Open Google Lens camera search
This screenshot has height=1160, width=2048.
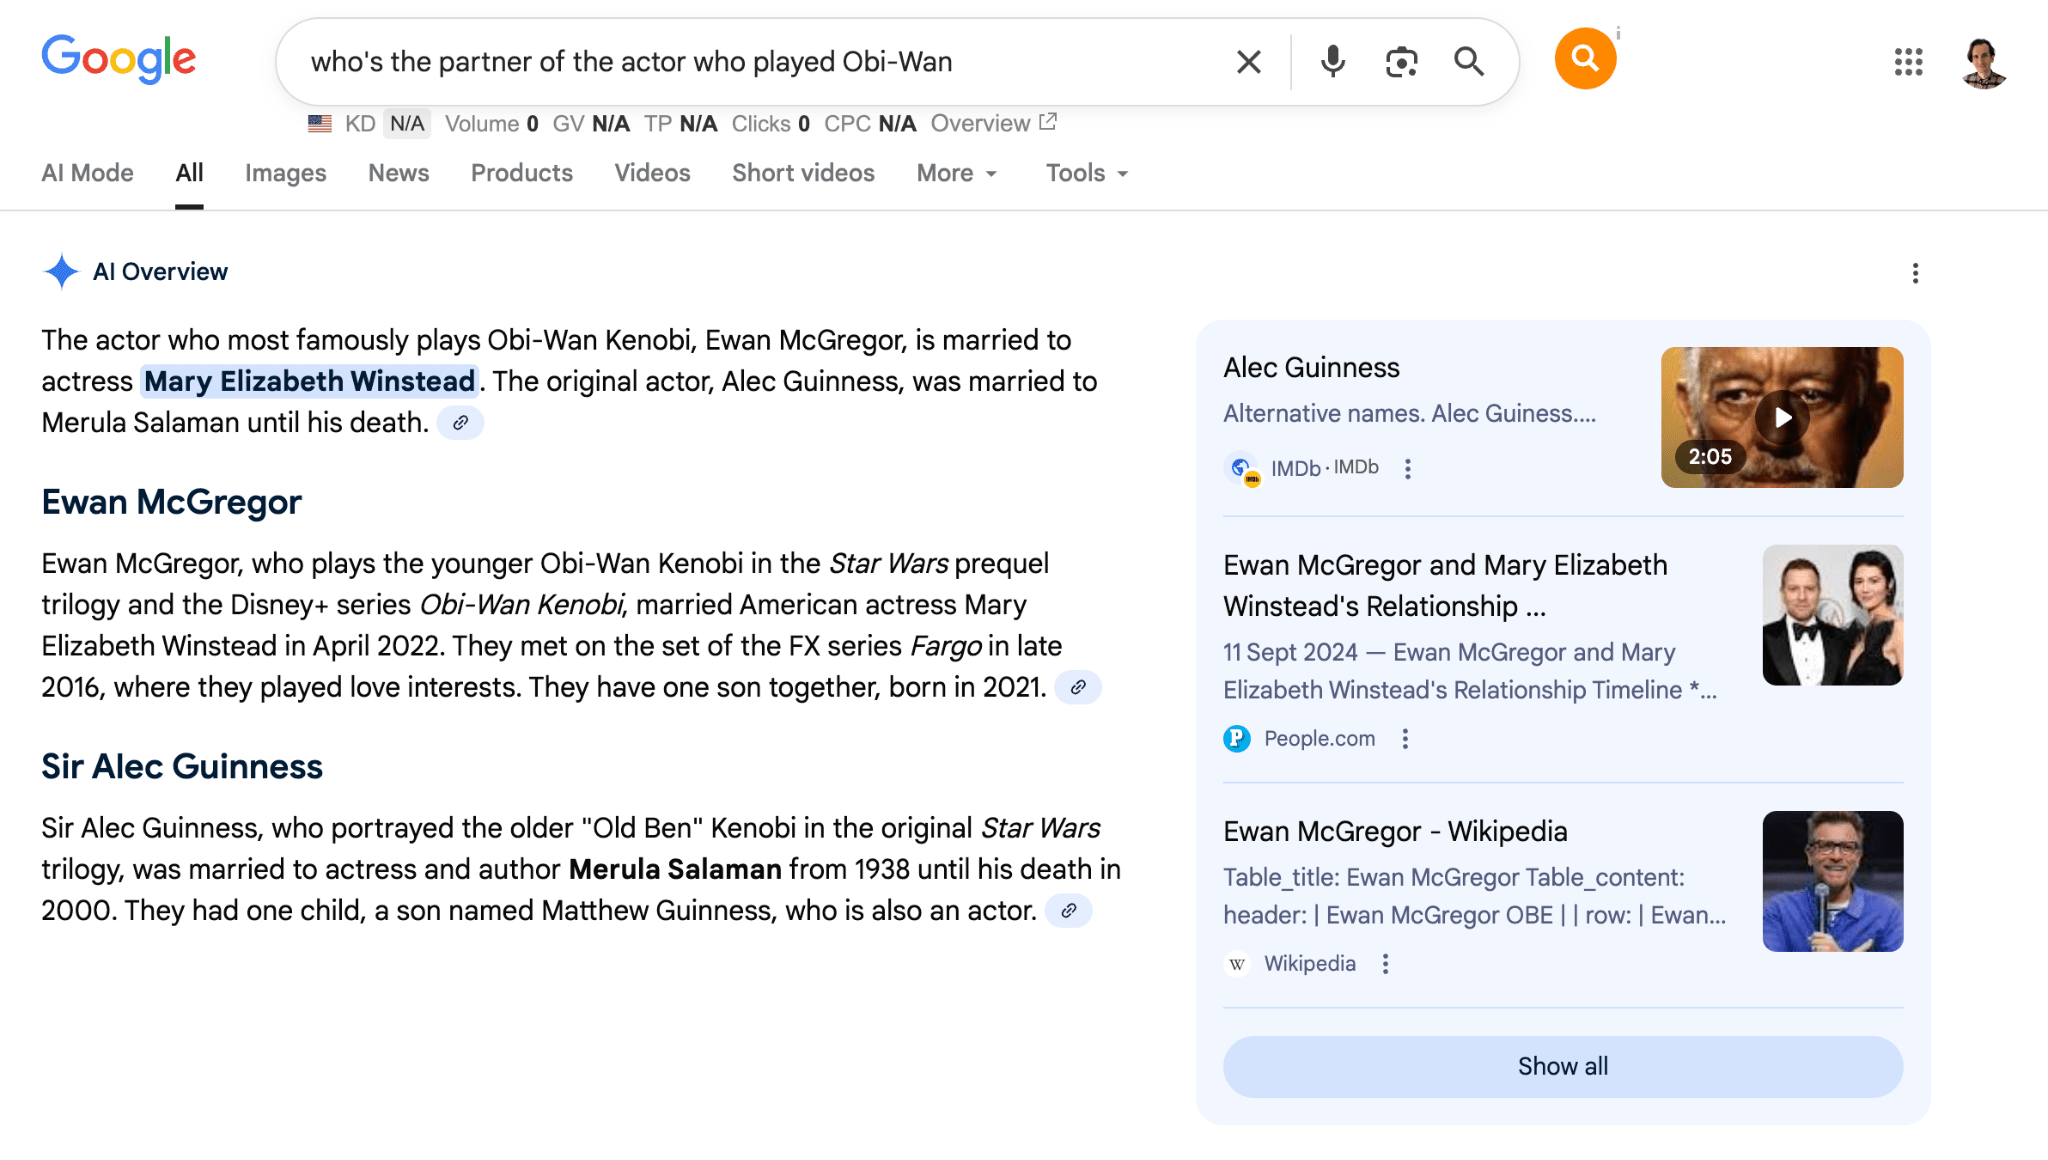coord(1401,61)
